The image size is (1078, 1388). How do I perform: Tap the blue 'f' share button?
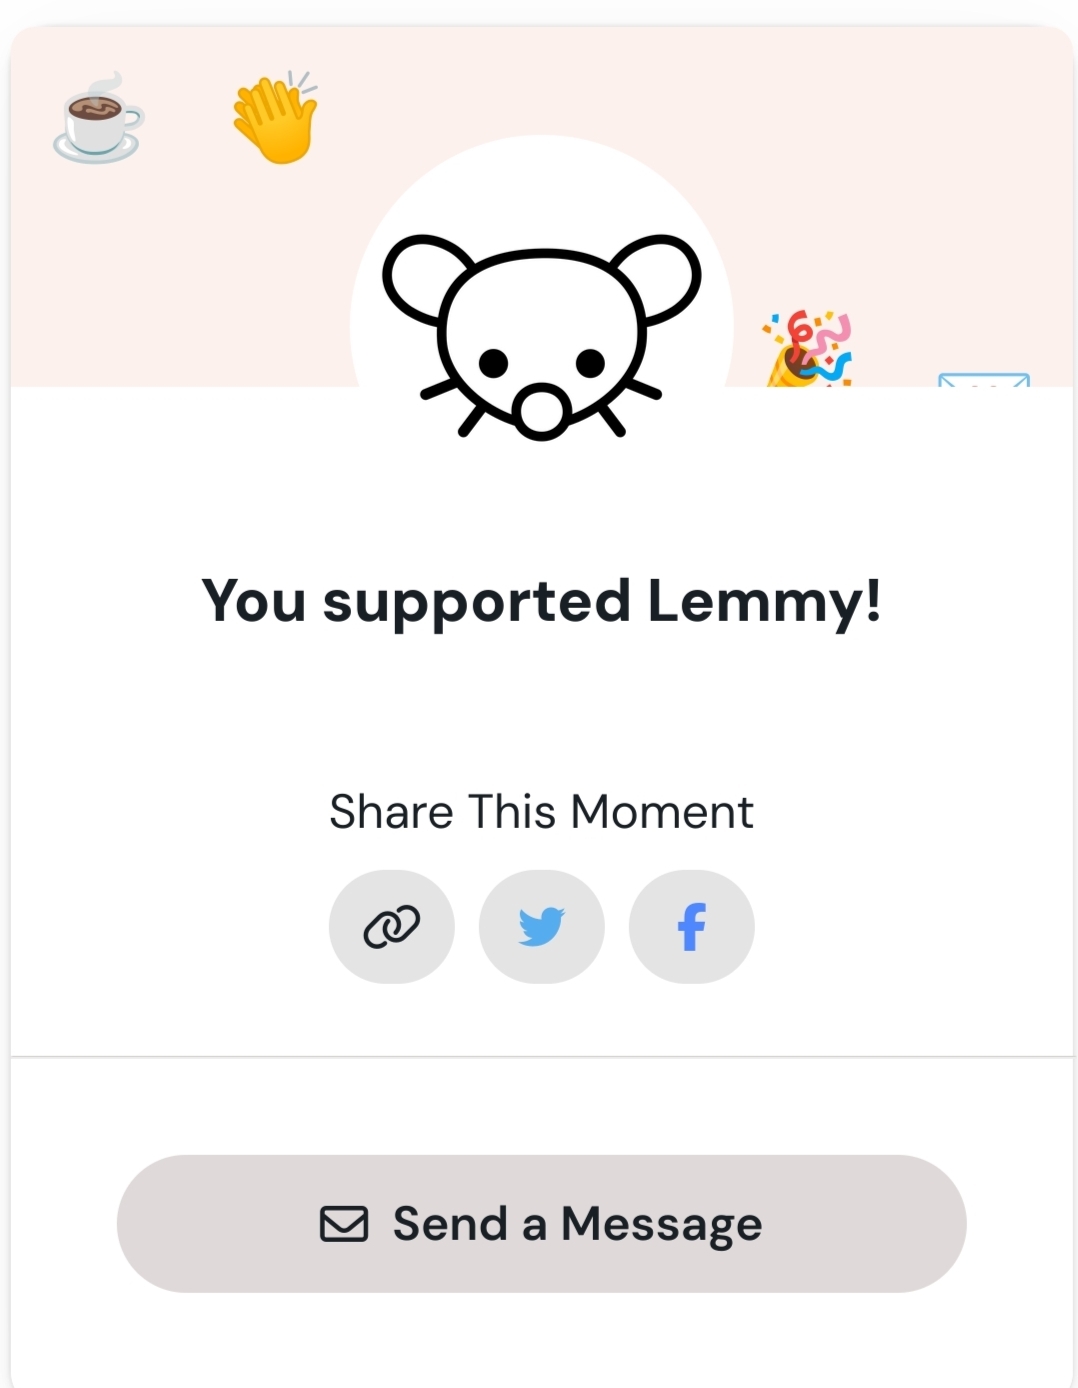691,926
